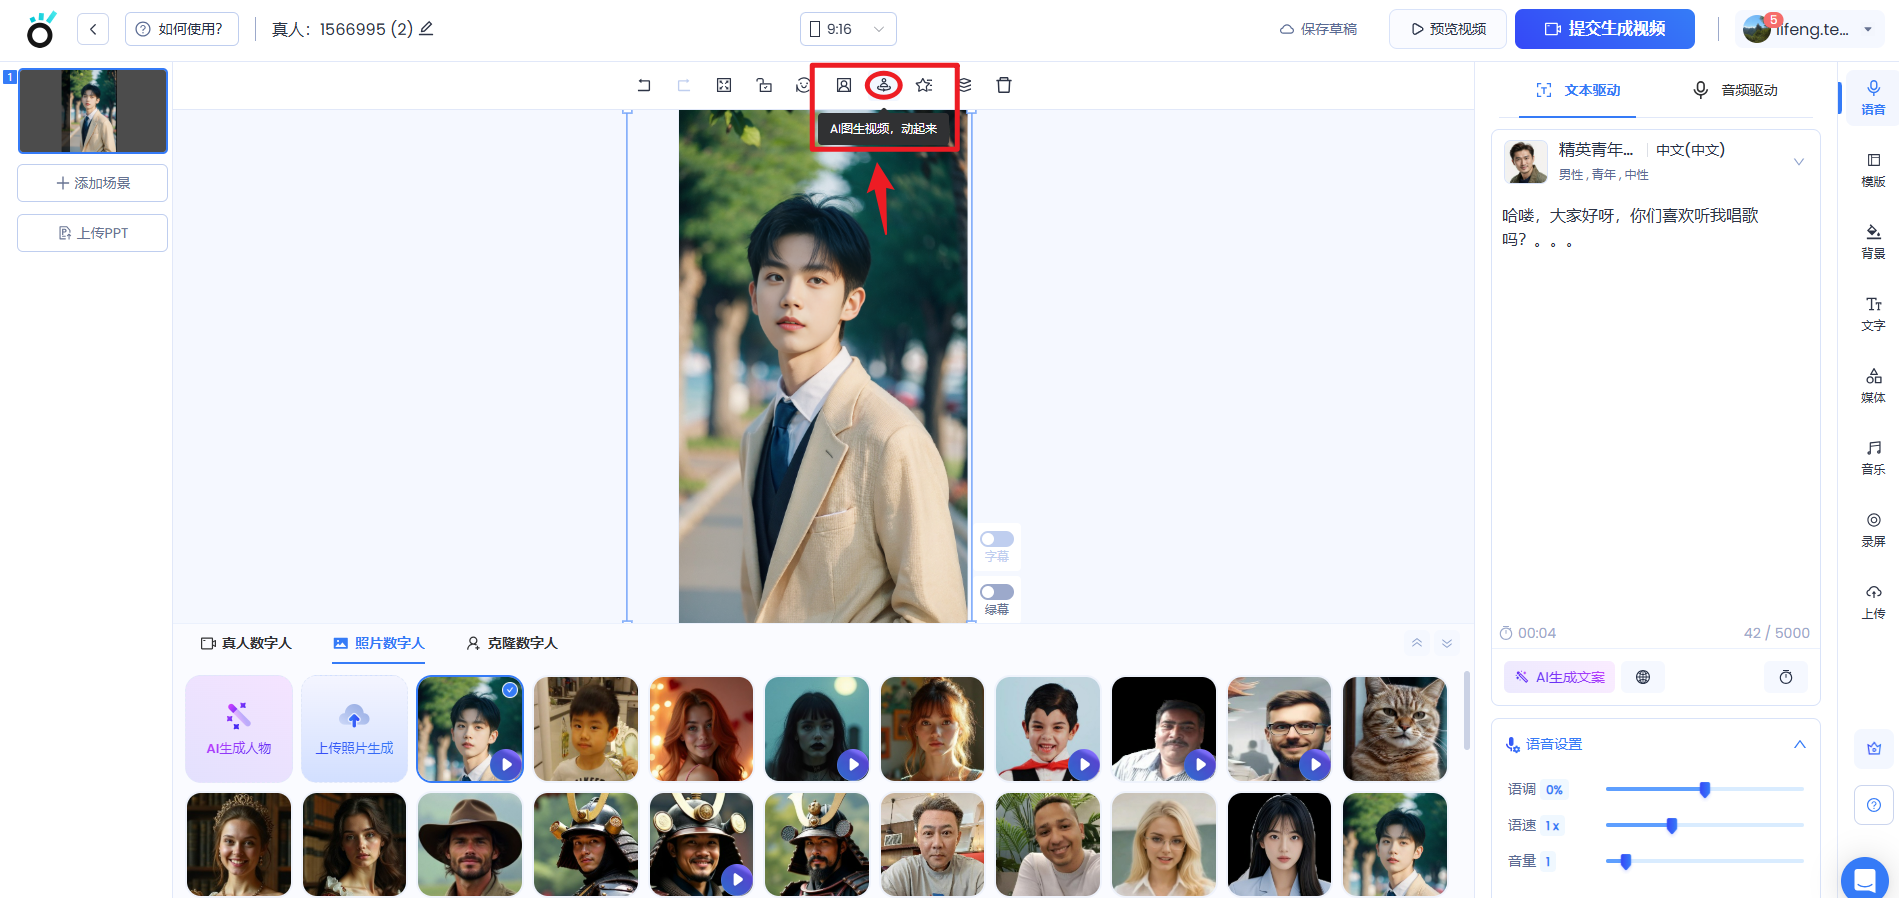Click the 添加场景 button
The height and width of the screenshot is (898, 1899).
coord(92,183)
